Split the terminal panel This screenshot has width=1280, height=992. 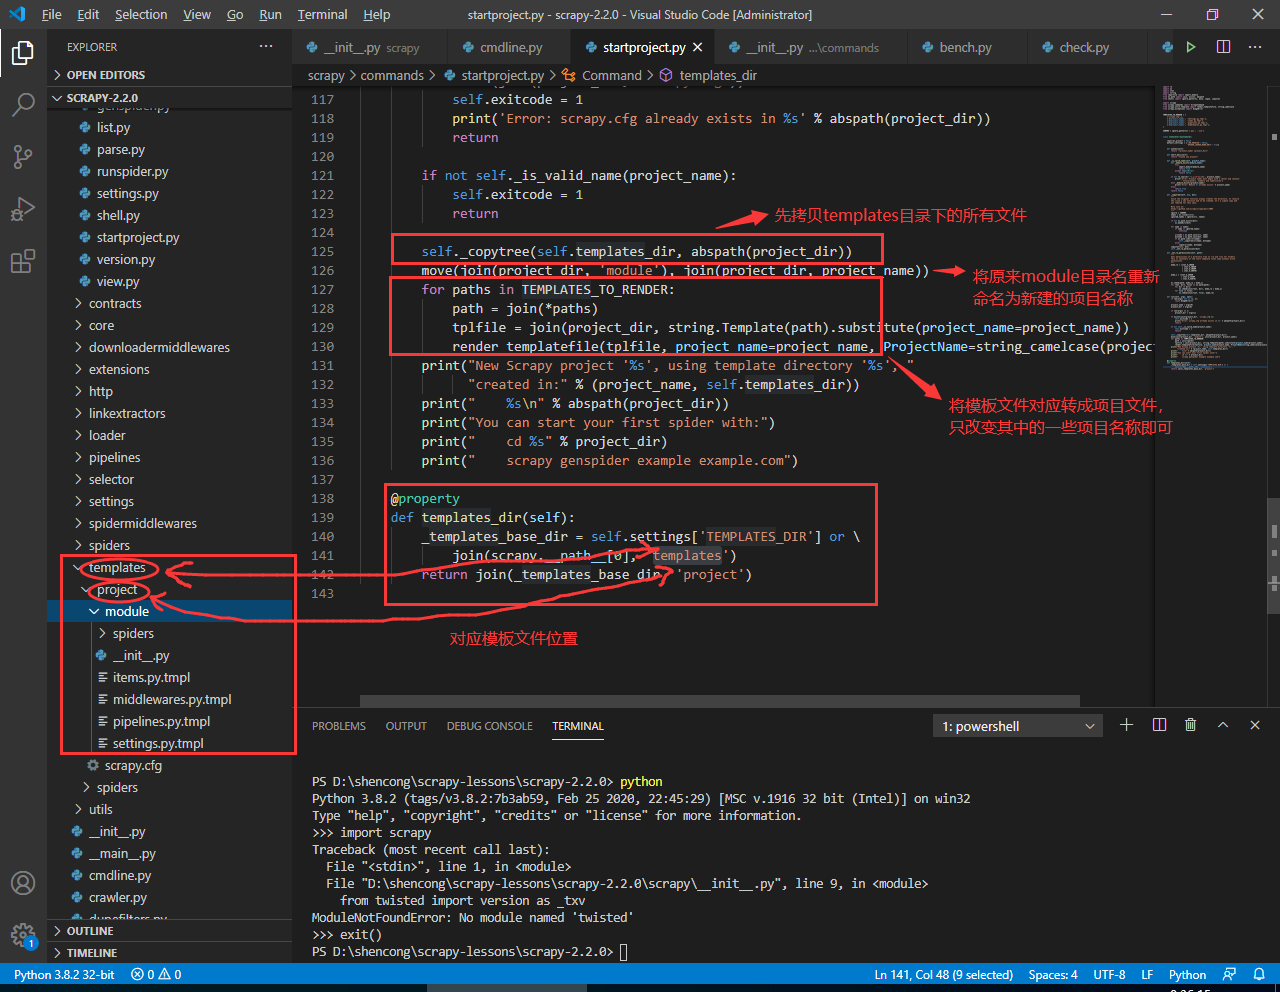1159,725
